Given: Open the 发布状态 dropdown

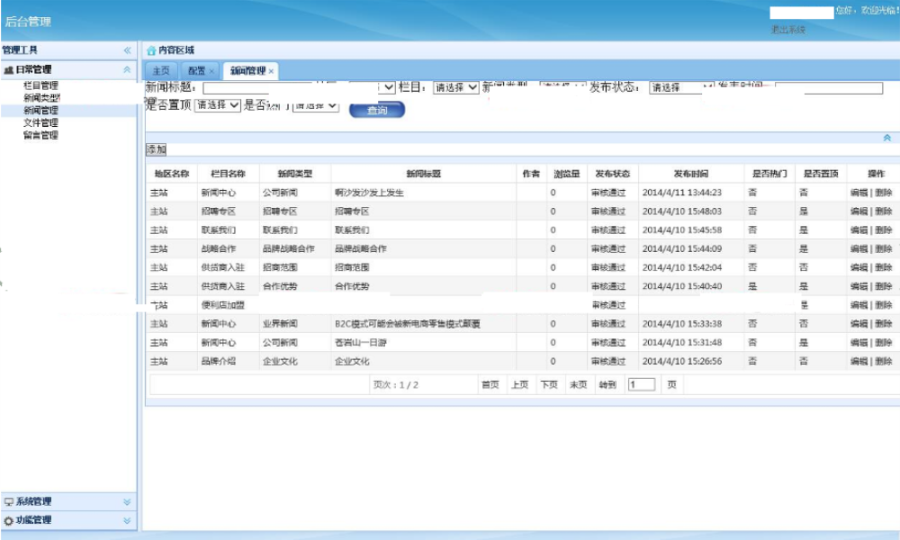Looking at the screenshot, I should [680, 88].
